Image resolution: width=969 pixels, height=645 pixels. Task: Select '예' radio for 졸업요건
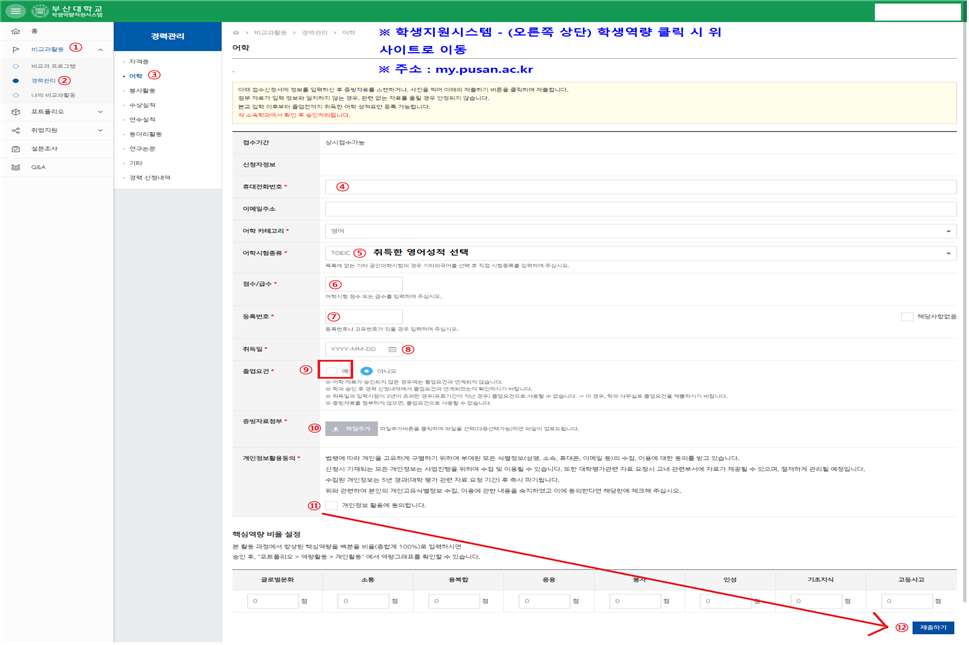331,371
